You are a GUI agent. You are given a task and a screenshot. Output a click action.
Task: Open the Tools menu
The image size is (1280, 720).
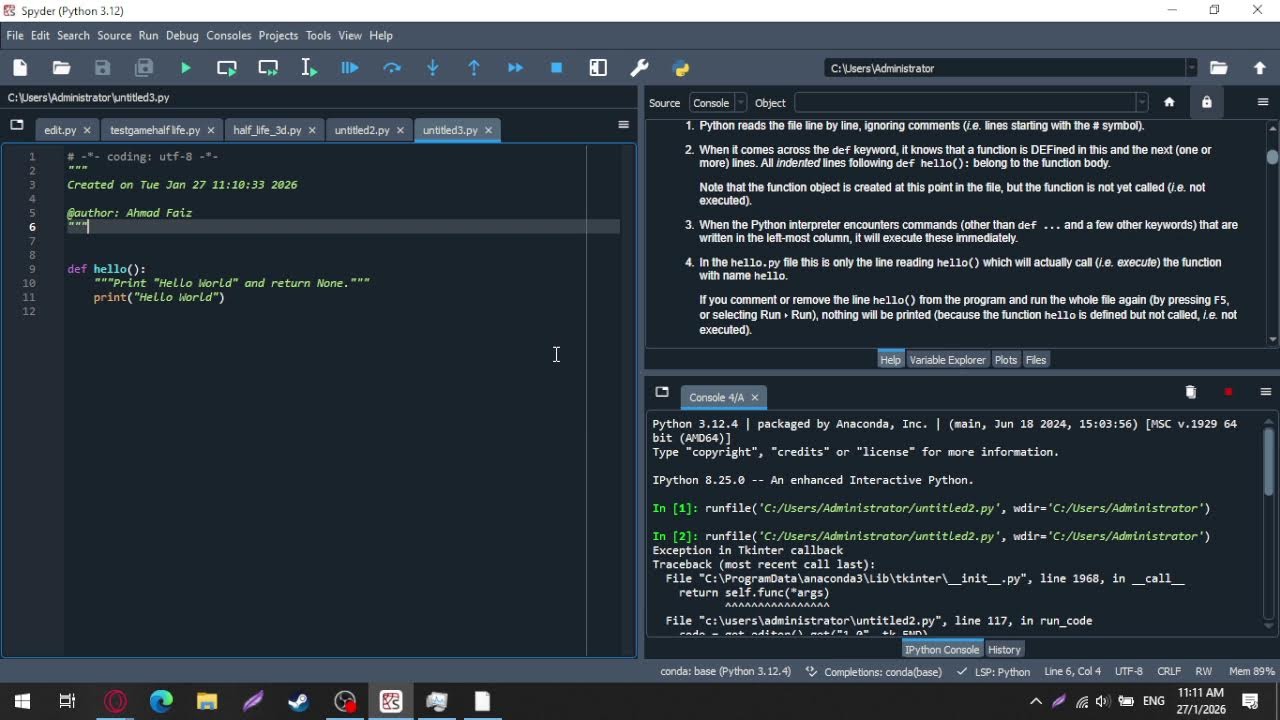point(318,35)
